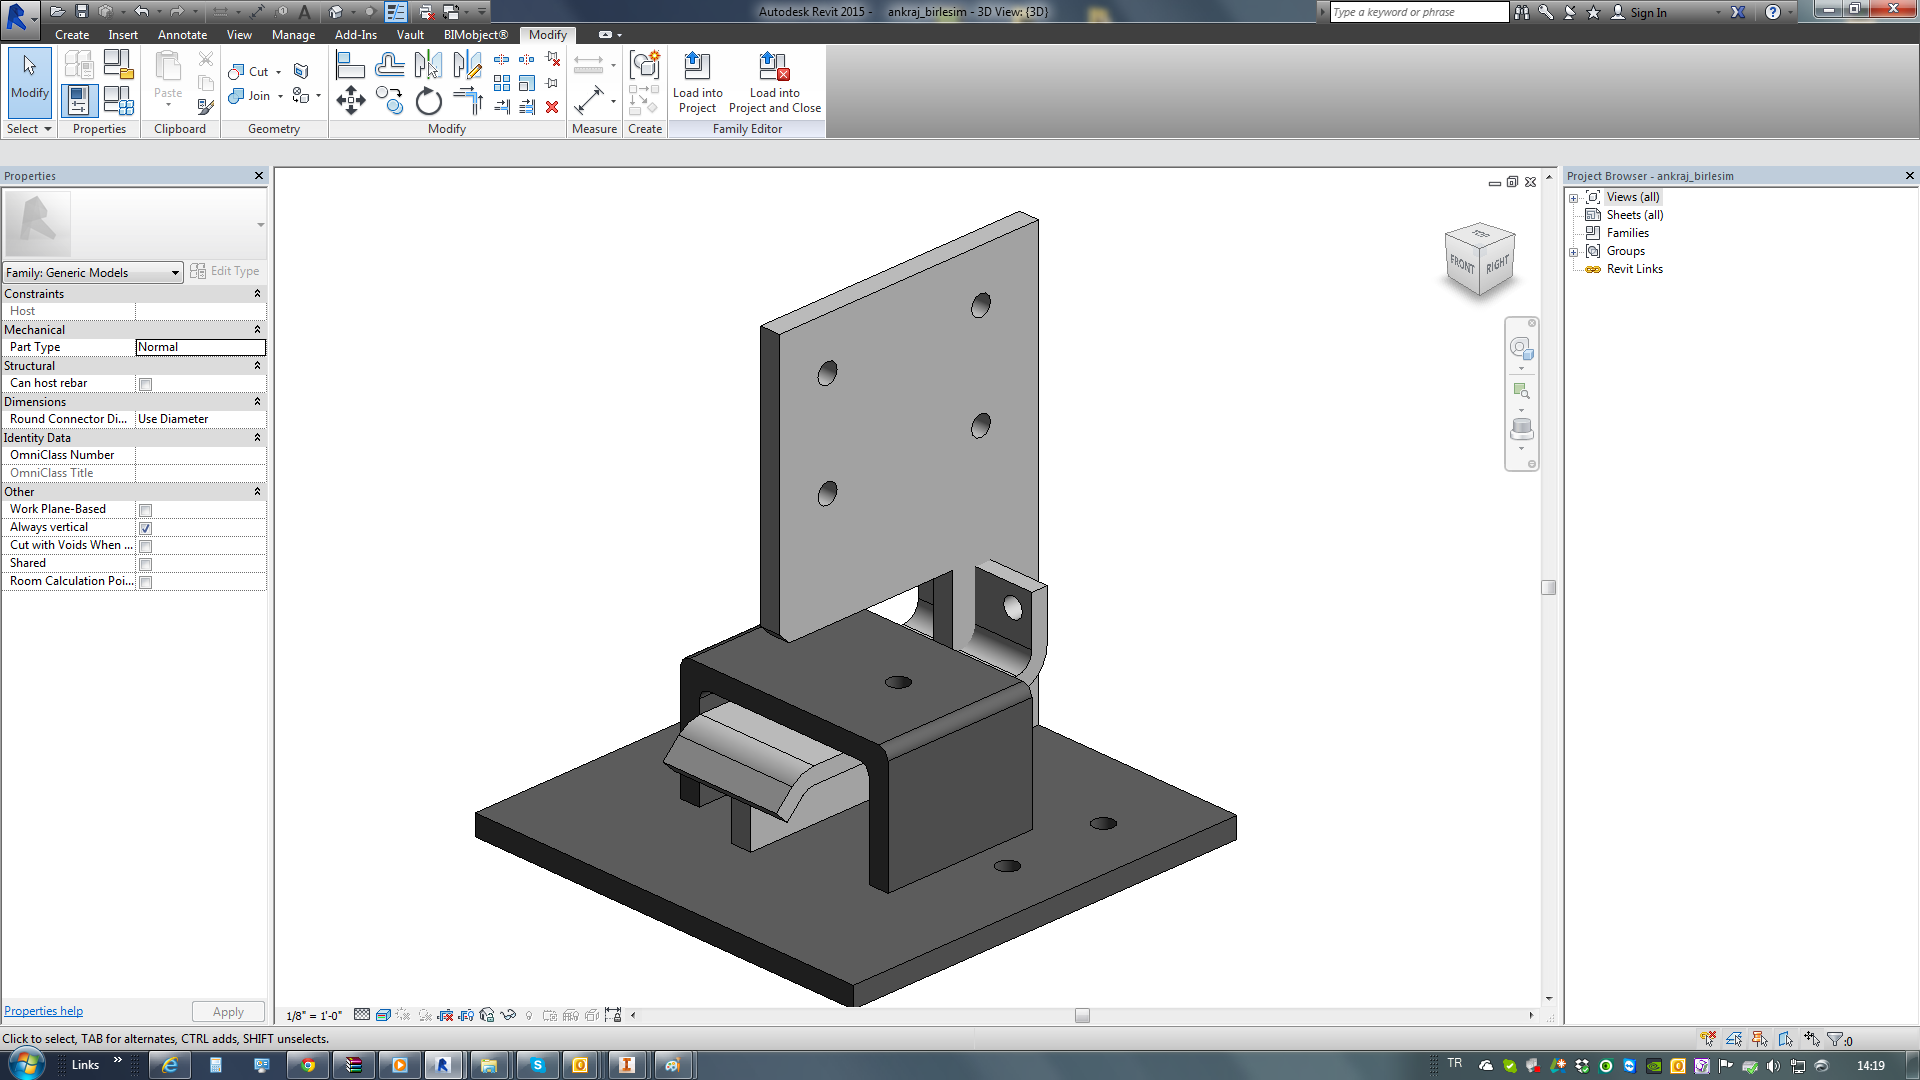Enable Can host rebar checkbox
Image resolution: width=1920 pixels, height=1080 pixels.
(x=145, y=384)
